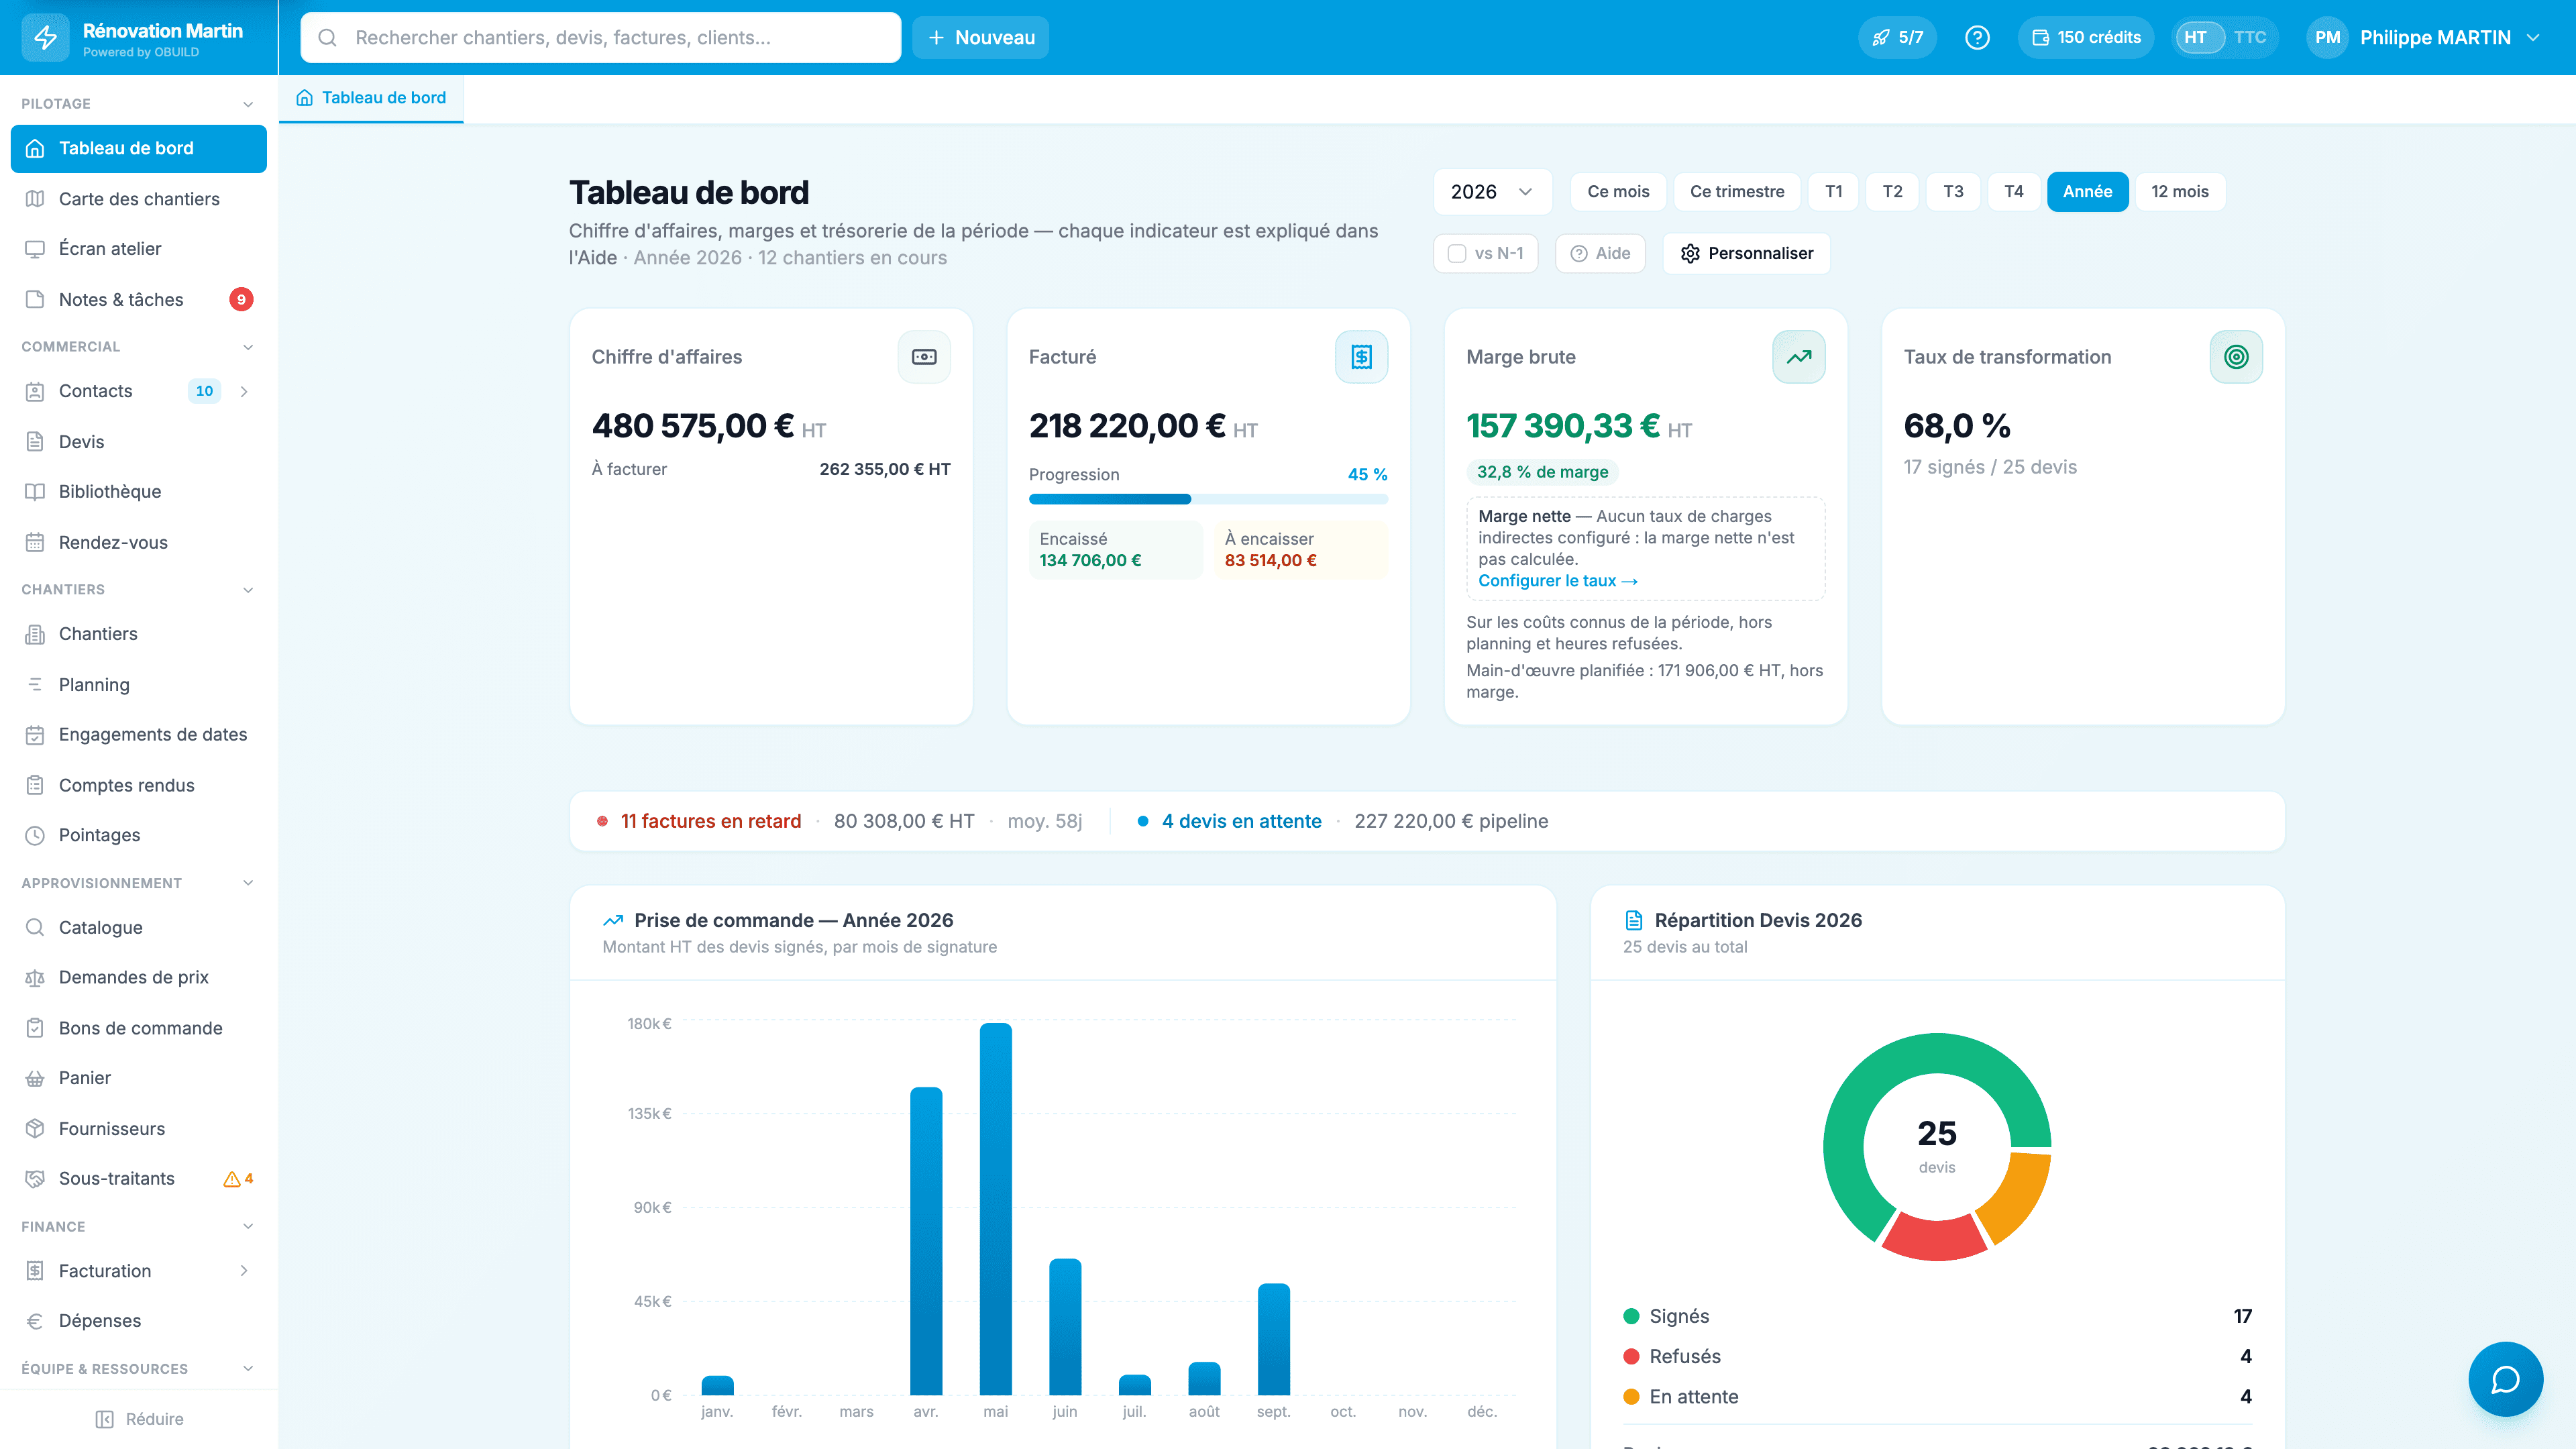This screenshot has height=1449, width=2576.
Task: Select the Tableau de bord tab
Action: 371,97
